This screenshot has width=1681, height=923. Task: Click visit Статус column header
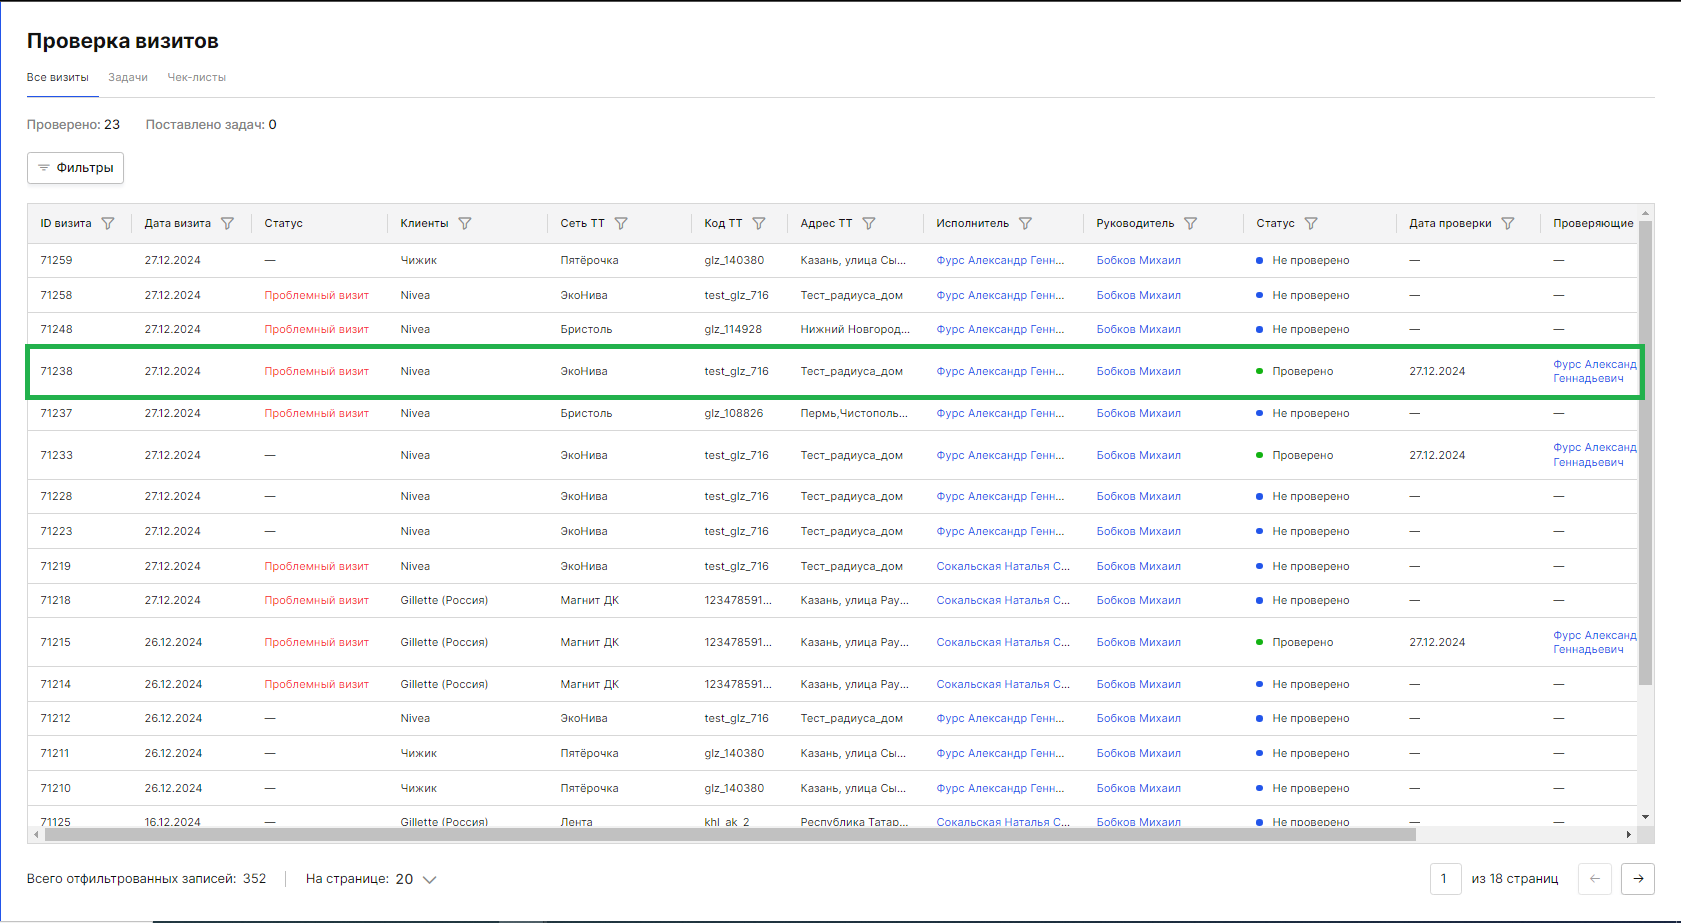click(x=283, y=223)
